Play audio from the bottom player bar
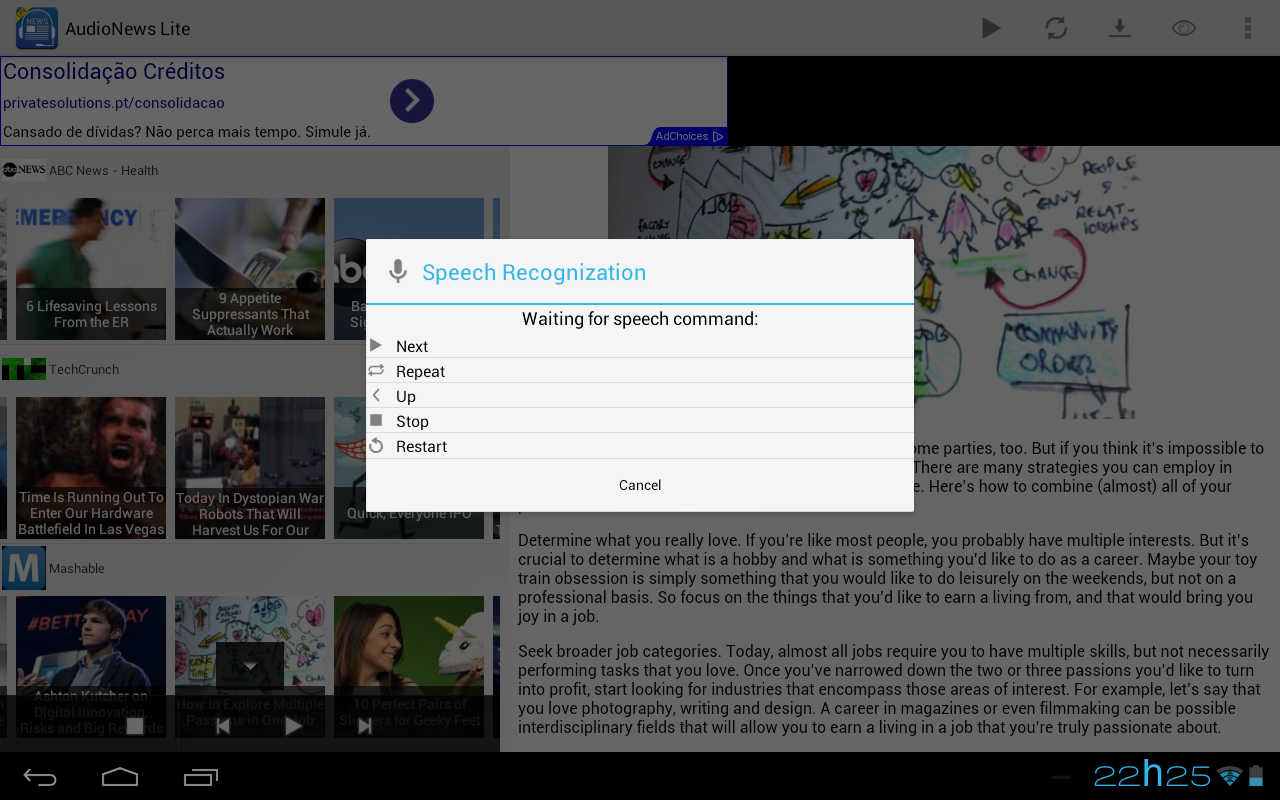 click(293, 726)
